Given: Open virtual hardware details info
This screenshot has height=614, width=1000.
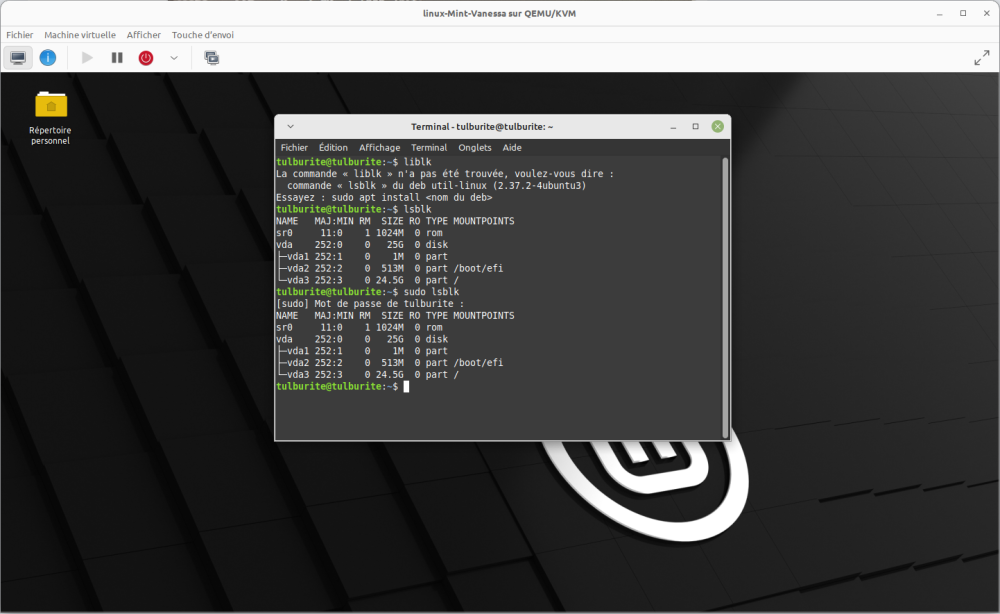Looking at the screenshot, I should click(48, 58).
